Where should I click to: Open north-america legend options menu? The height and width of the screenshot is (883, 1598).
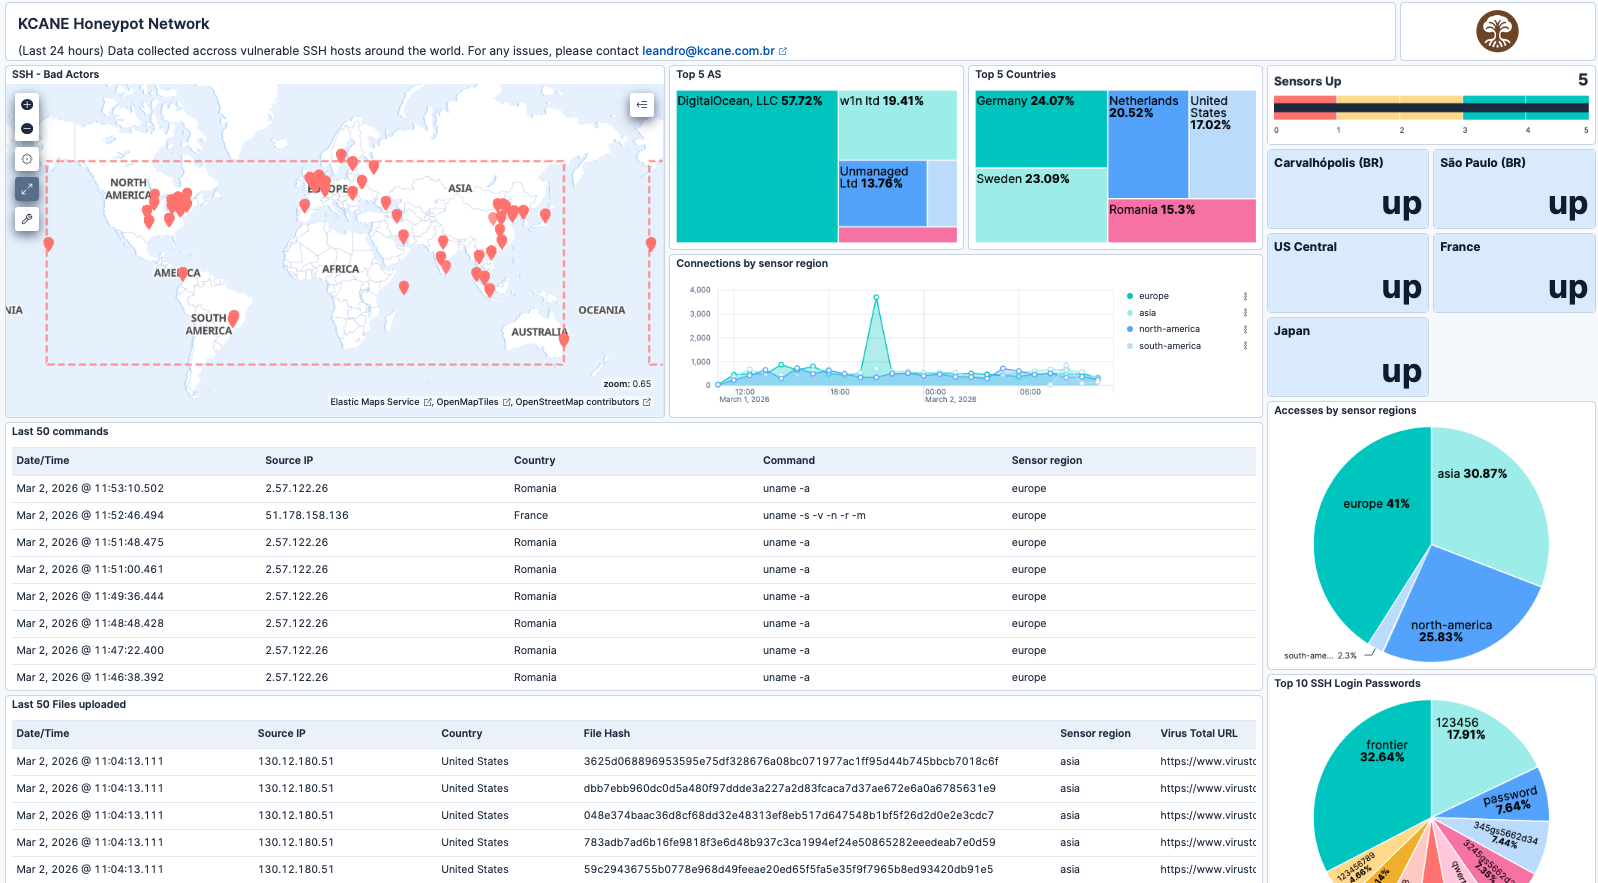pyautogui.click(x=1245, y=329)
